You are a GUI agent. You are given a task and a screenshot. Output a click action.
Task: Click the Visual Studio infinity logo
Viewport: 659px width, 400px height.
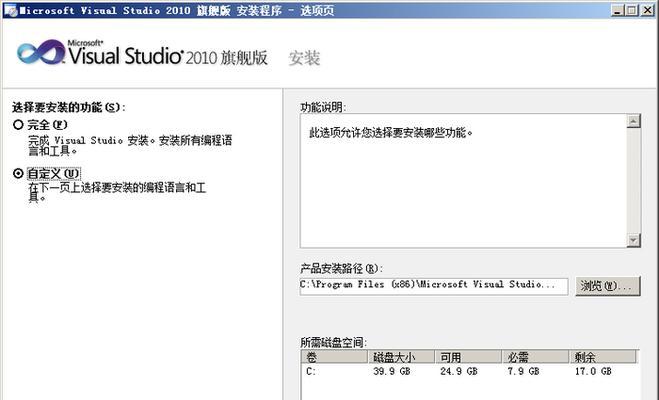click(41, 52)
